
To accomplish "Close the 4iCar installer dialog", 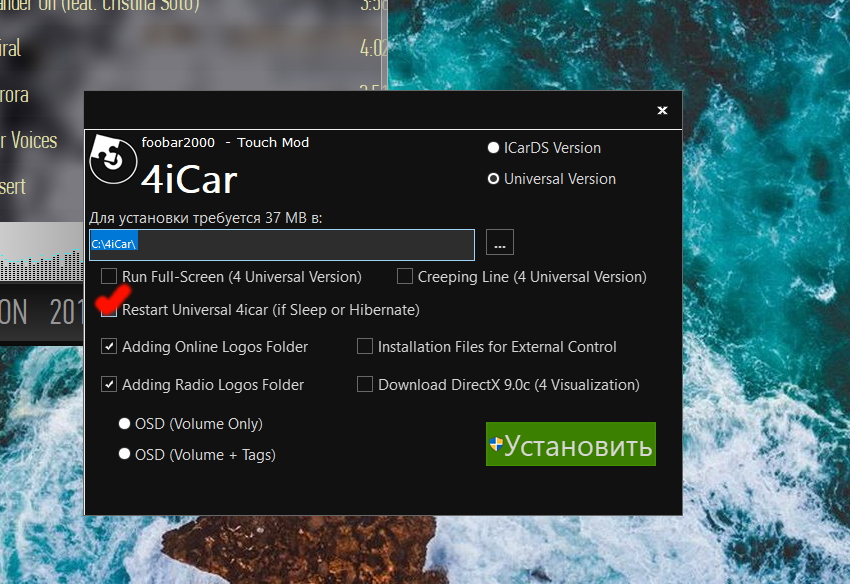I will pos(661,110).
